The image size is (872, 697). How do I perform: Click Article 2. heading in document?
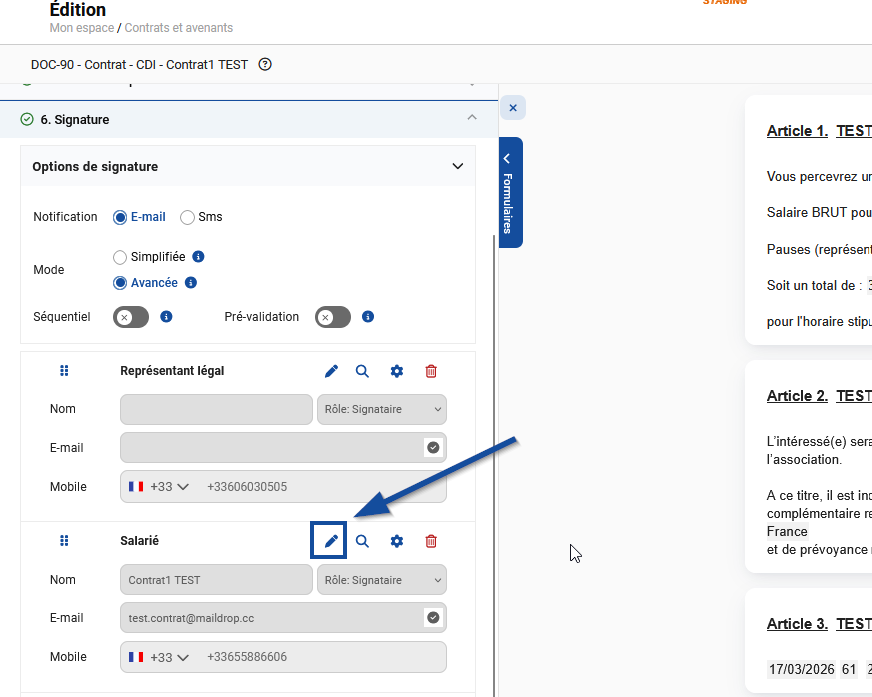point(797,396)
